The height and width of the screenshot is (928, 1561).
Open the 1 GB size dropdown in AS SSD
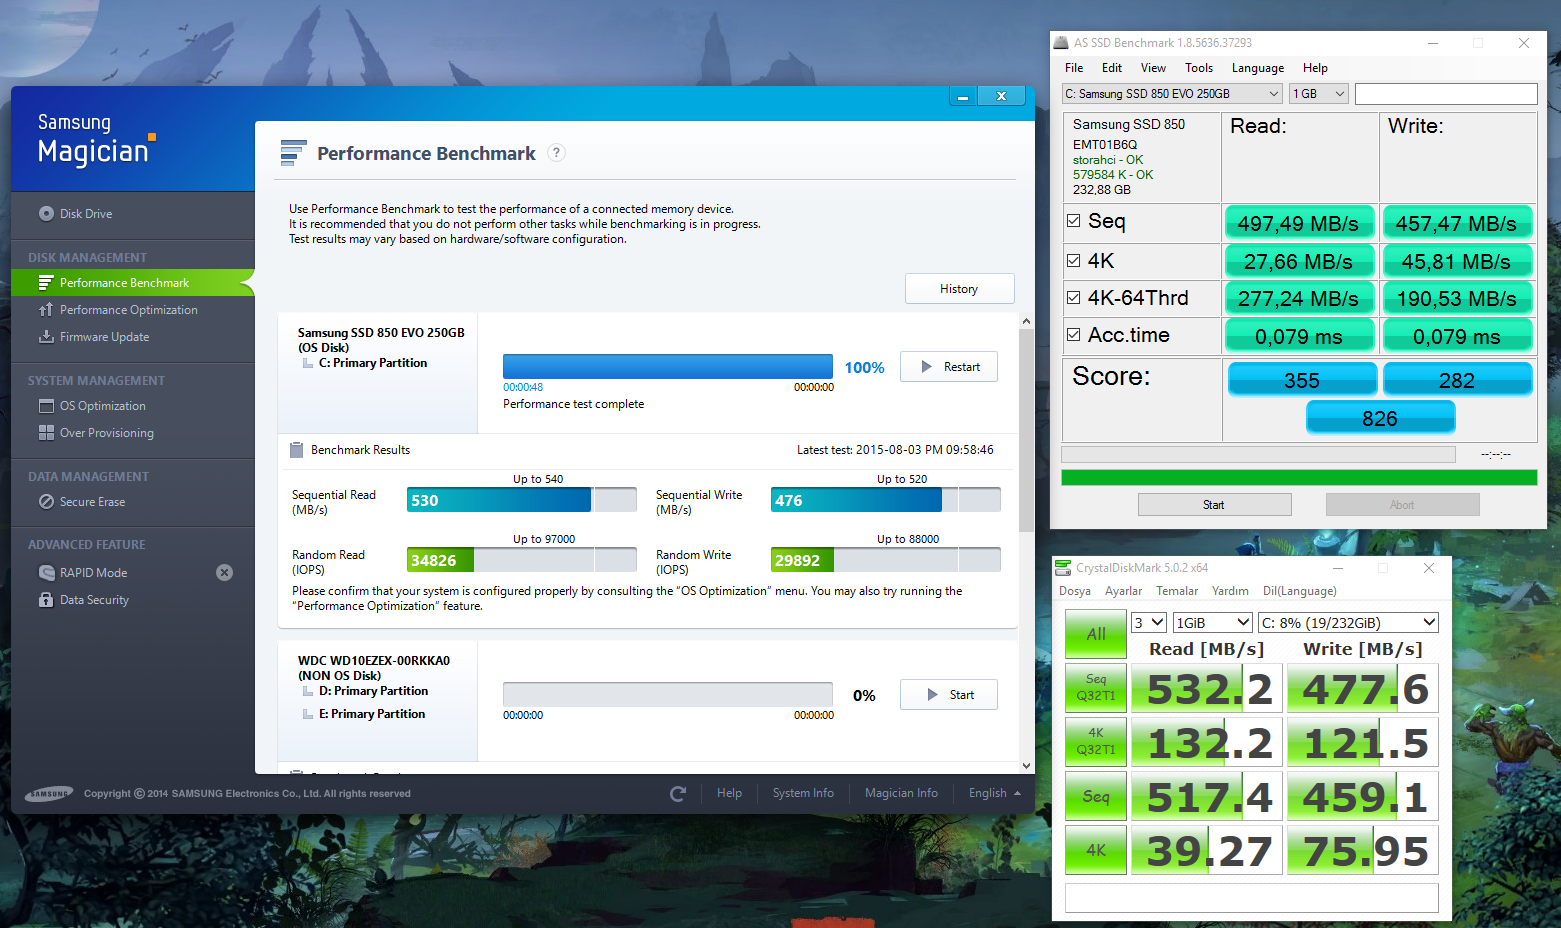coord(1319,94)
